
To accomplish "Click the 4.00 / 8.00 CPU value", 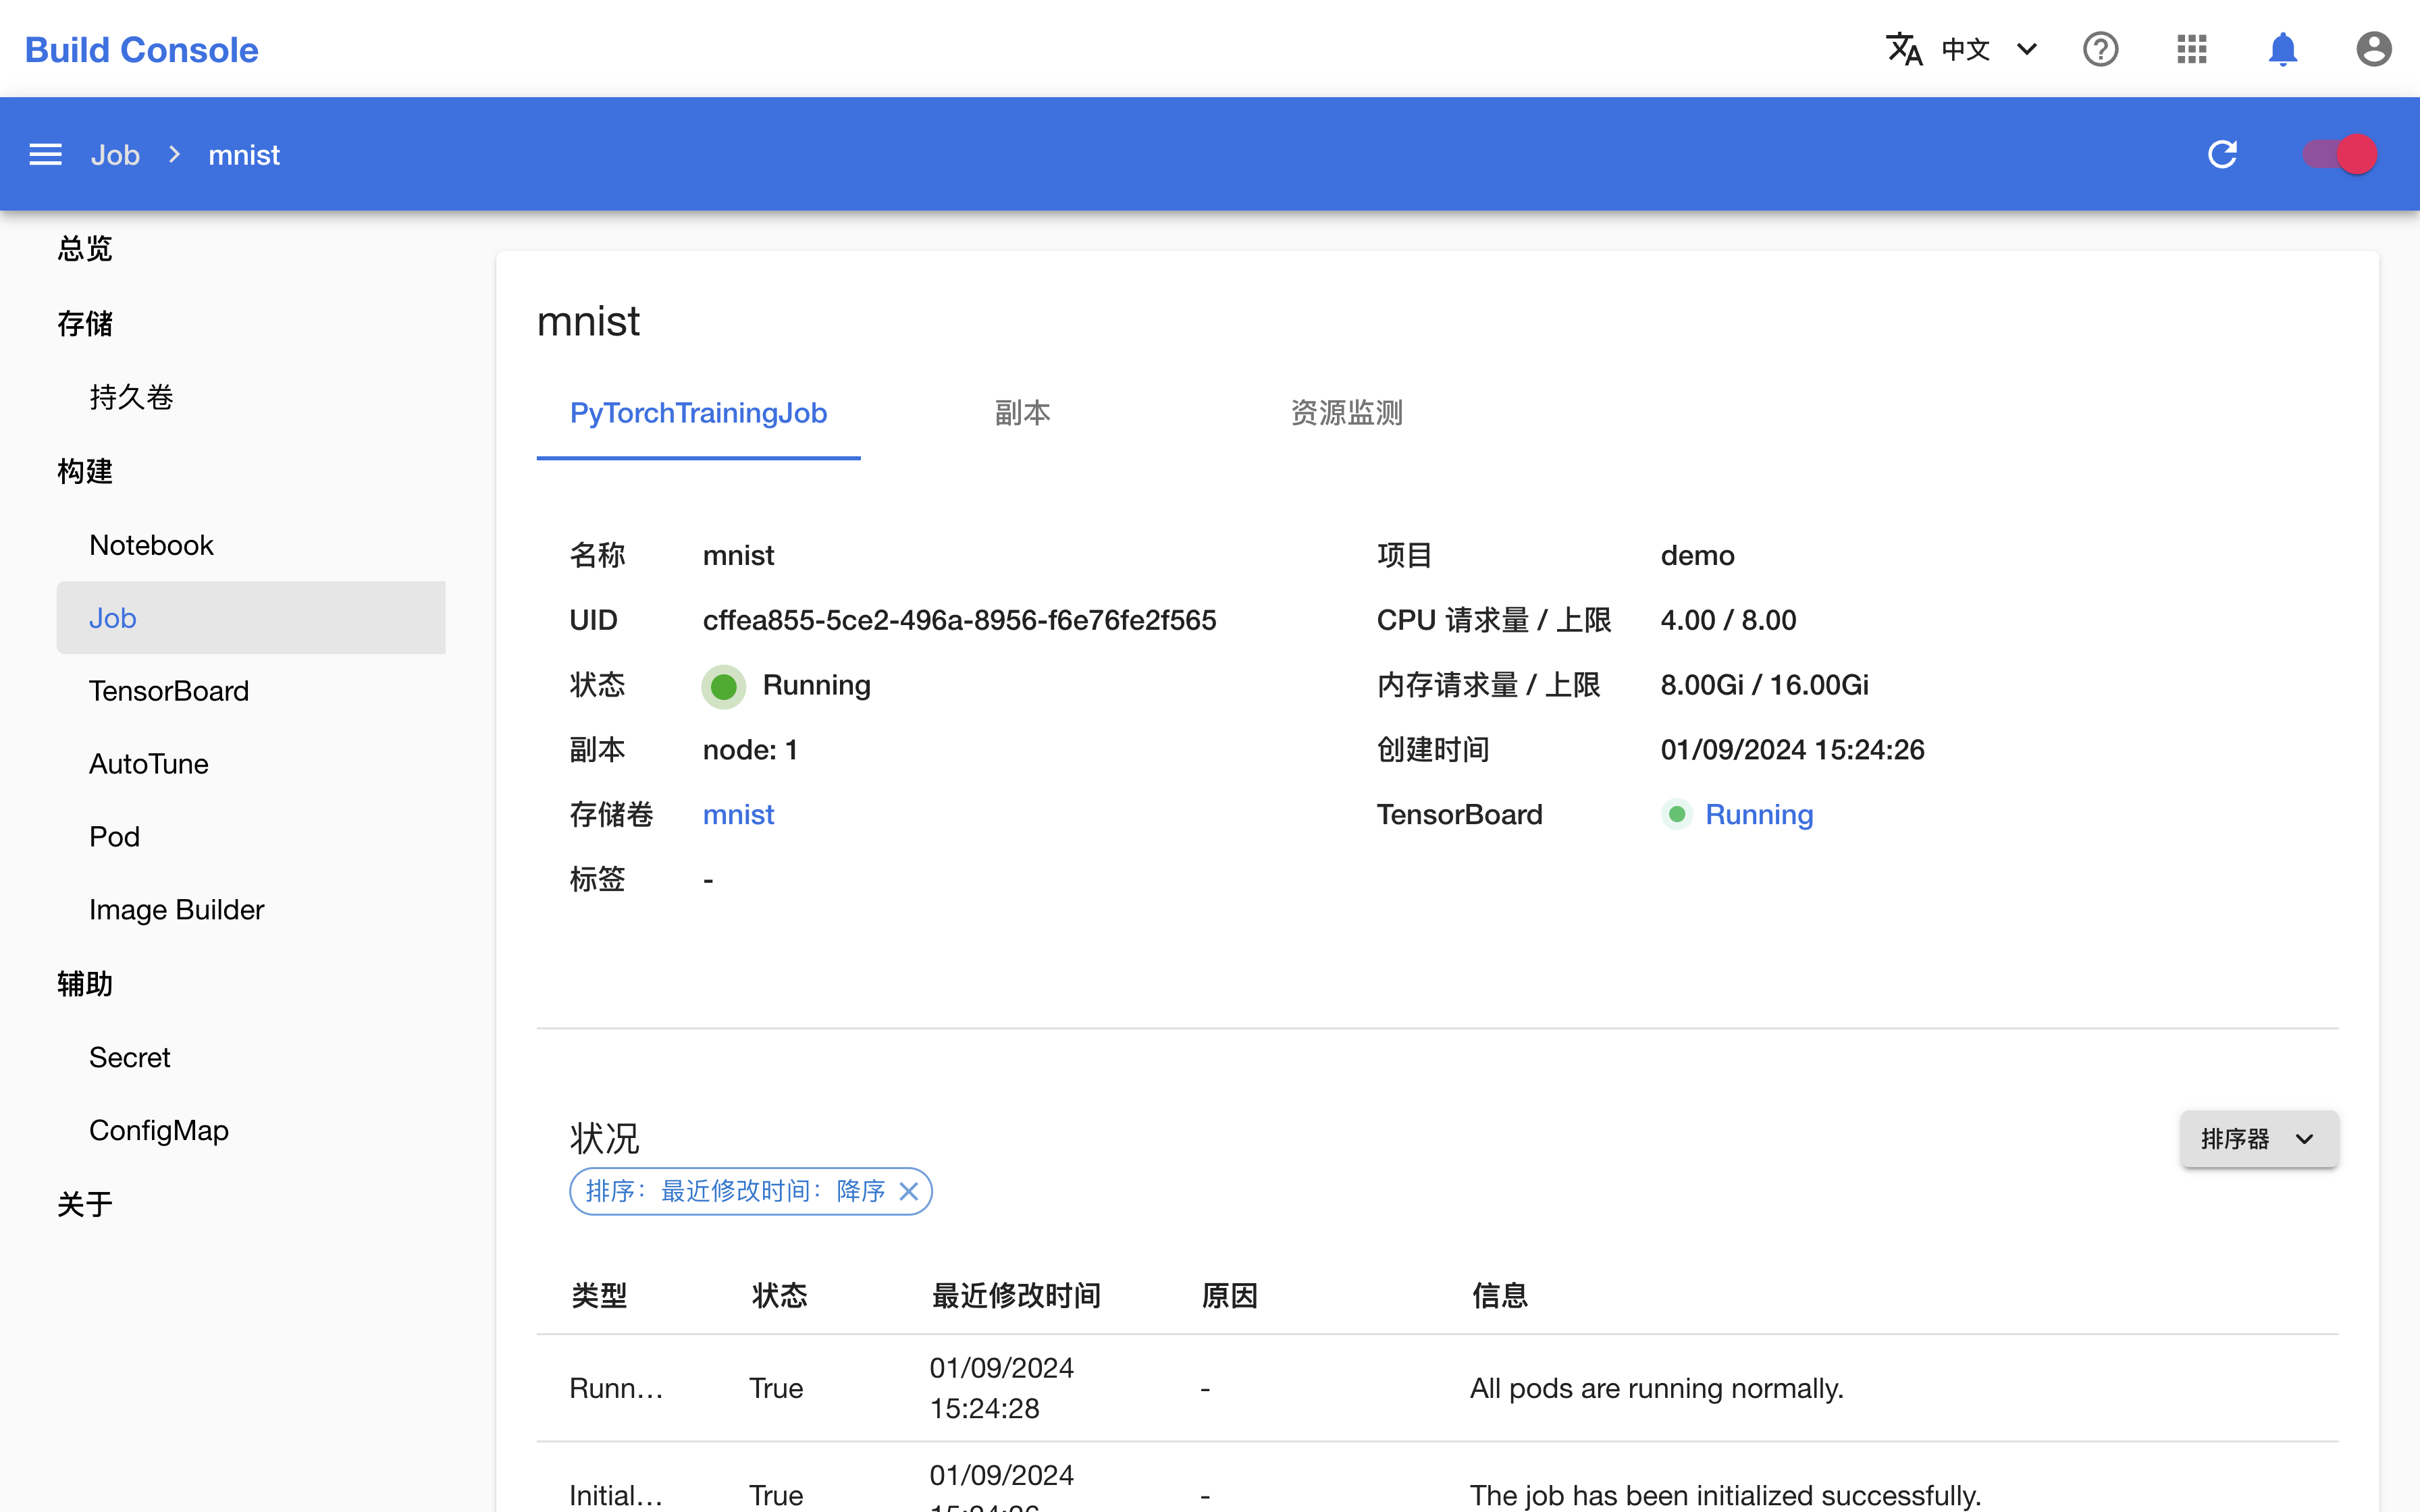I will click(x=1728, y=620).
